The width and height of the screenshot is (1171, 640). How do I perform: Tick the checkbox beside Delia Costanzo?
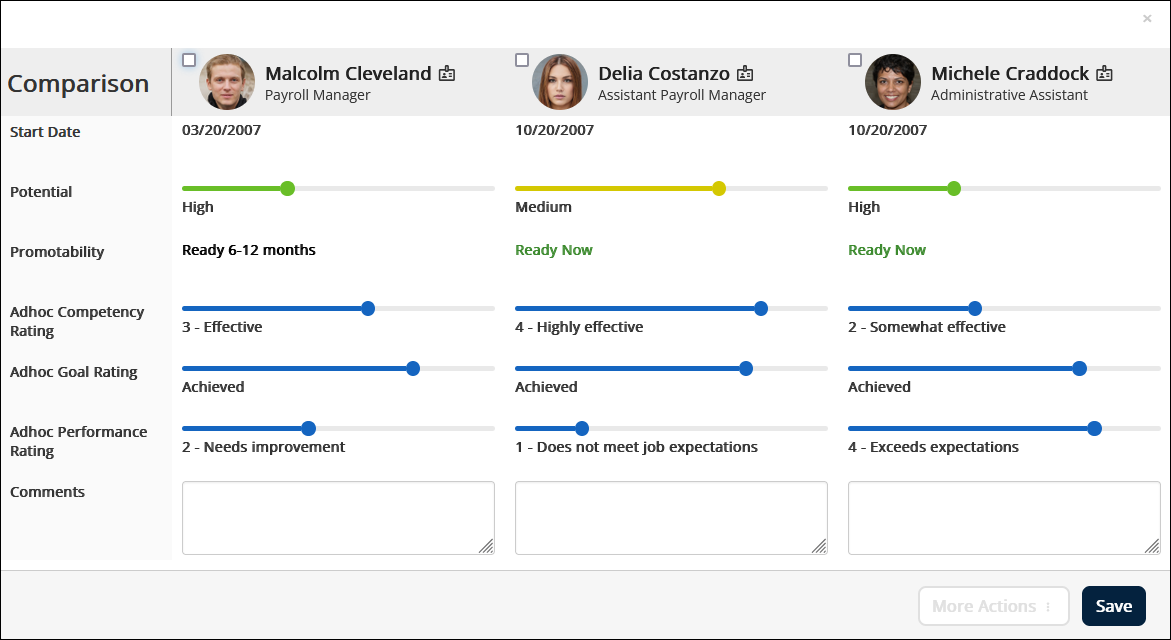click(x=522, y=60)
